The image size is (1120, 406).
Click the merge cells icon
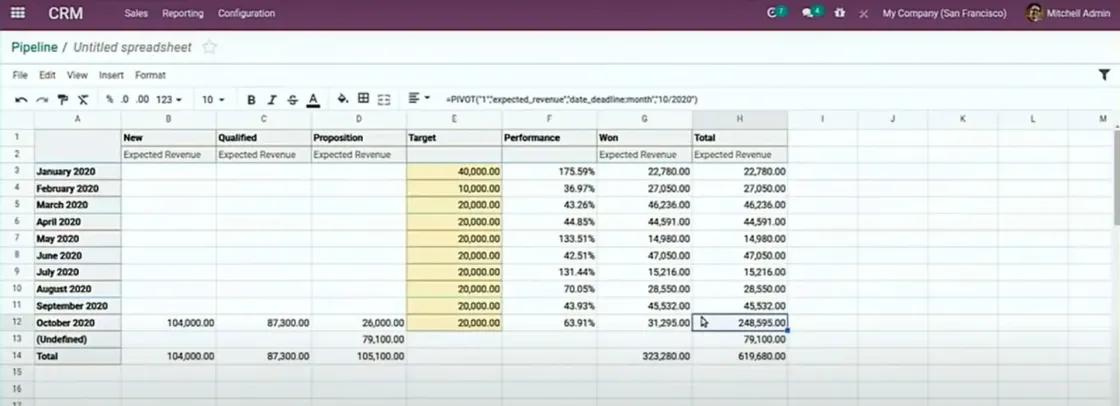click(x=384, y=99)
